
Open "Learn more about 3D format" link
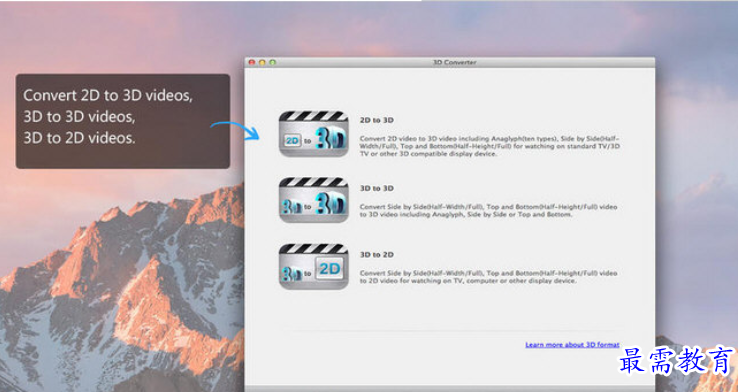point(572,345)
